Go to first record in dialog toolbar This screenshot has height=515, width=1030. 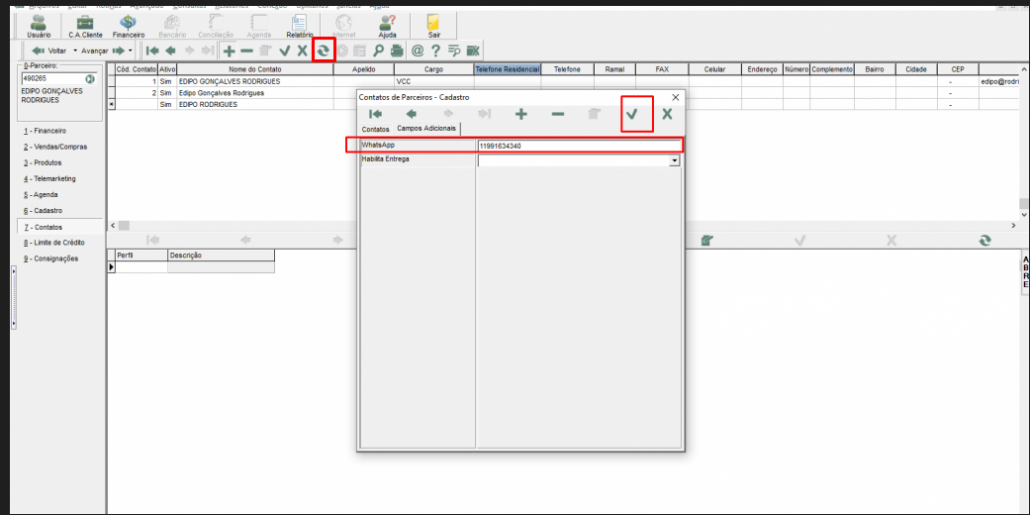point(375,114)
